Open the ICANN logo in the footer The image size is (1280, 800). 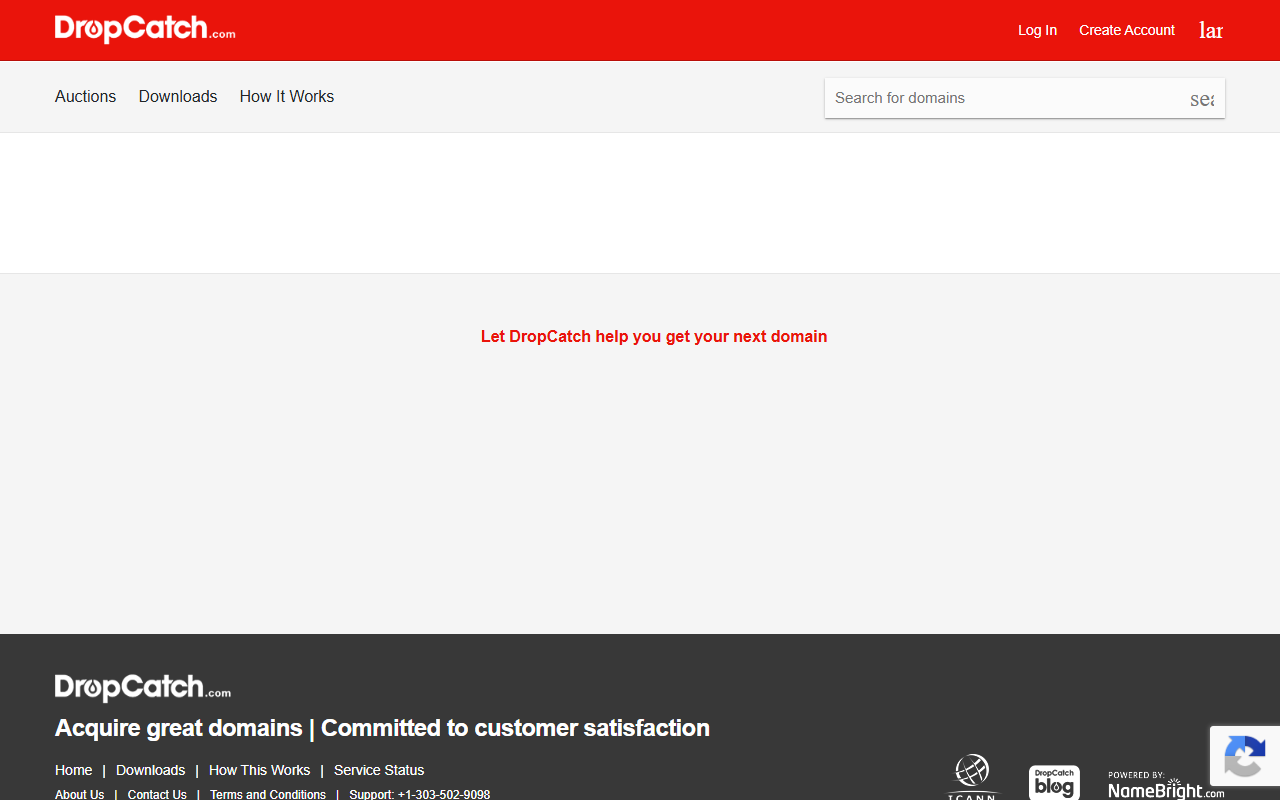(972, 777)
